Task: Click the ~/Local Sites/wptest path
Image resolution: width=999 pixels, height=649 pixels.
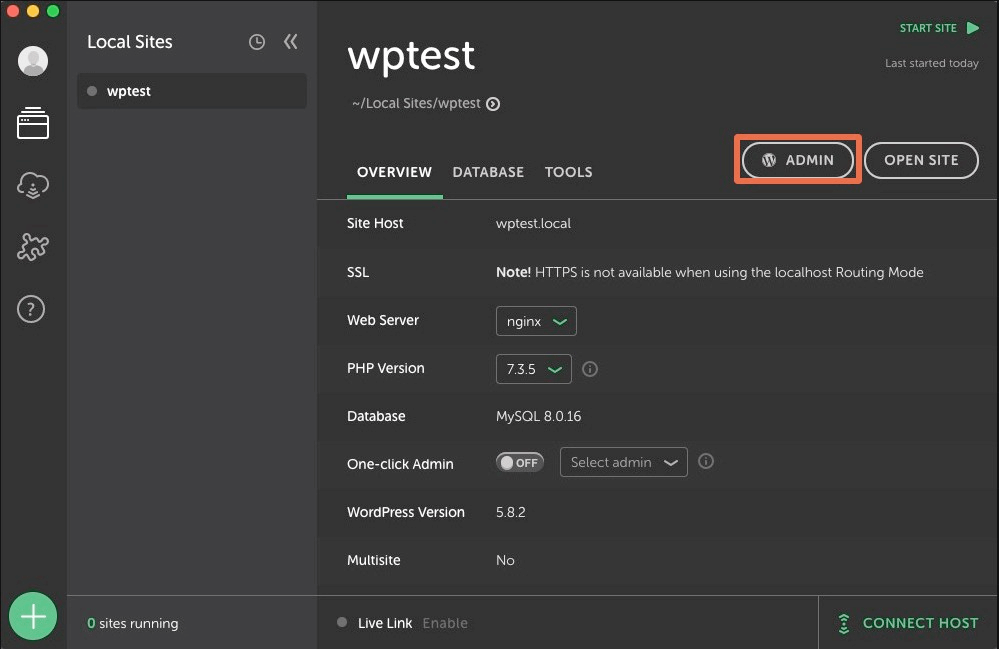Action: (416, 104)
